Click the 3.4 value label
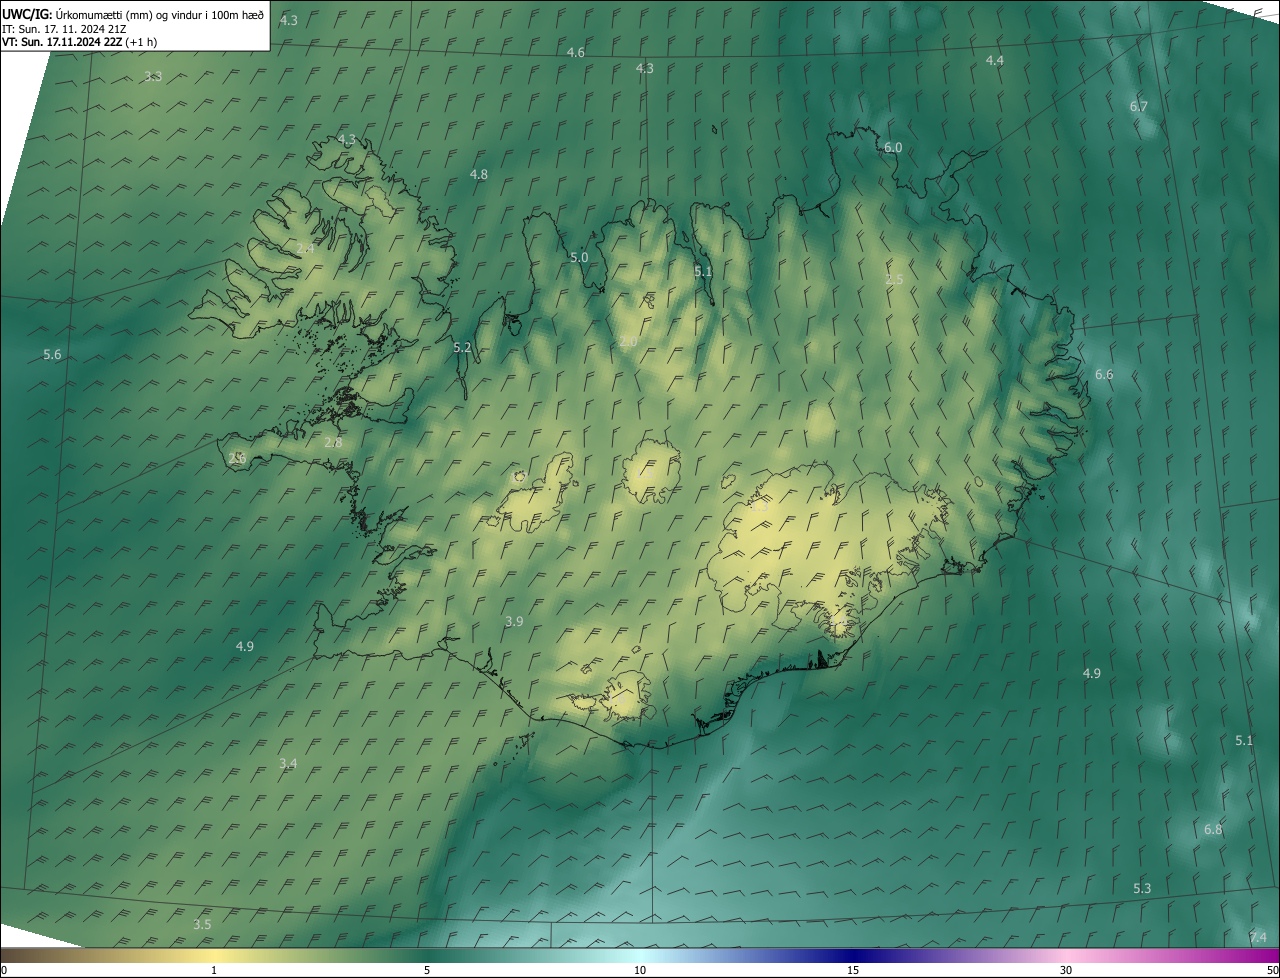Screen dimensions: 1280x978 [x=288, y=764]
